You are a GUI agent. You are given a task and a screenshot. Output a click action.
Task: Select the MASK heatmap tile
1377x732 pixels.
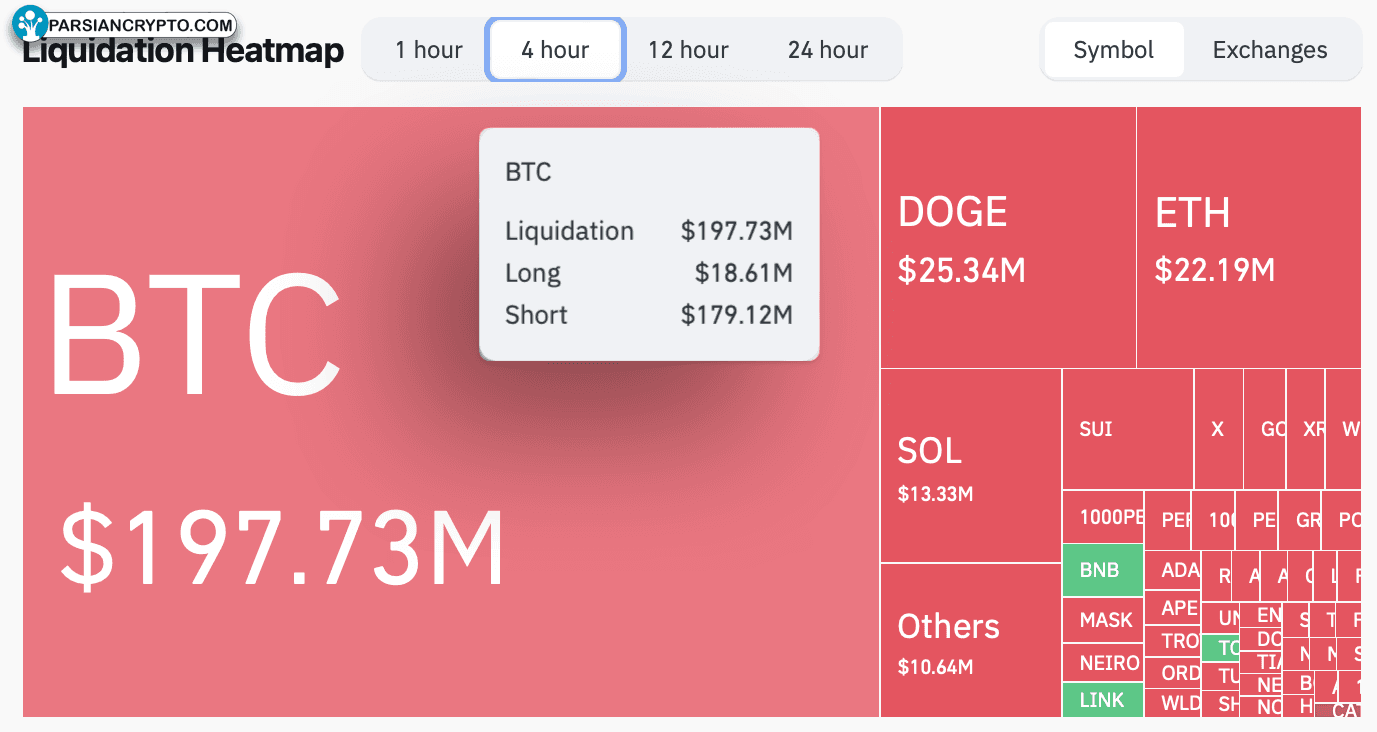(x=1103, y=620)
